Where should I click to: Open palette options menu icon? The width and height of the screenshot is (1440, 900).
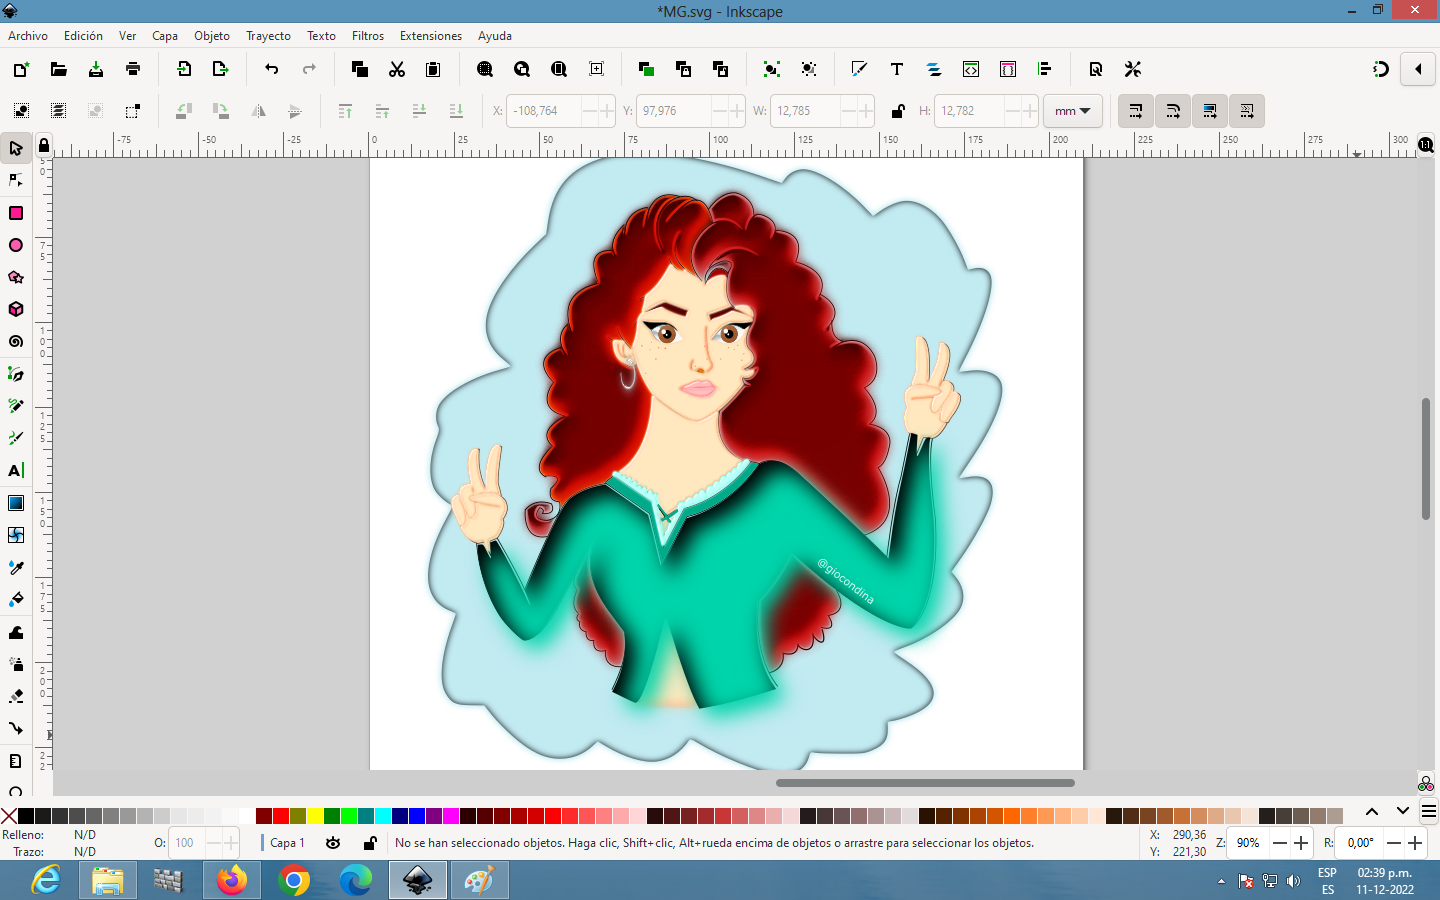point(1429,811)
